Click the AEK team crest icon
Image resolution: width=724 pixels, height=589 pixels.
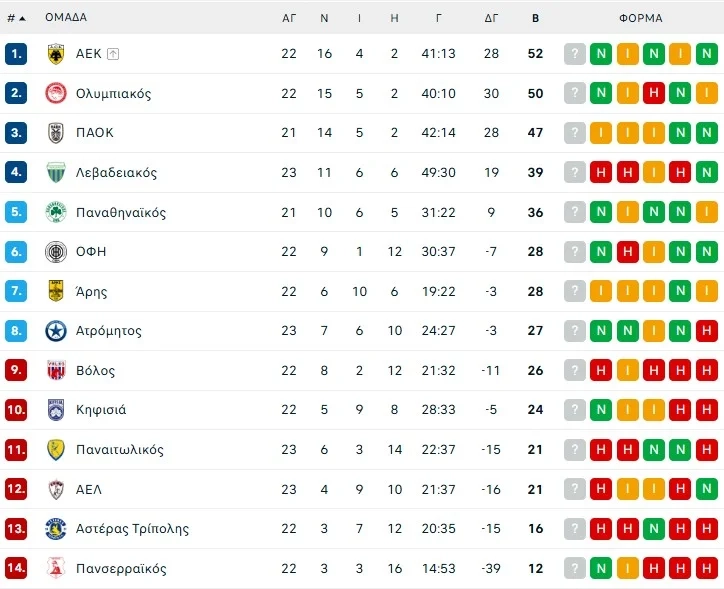click(56, 54)
